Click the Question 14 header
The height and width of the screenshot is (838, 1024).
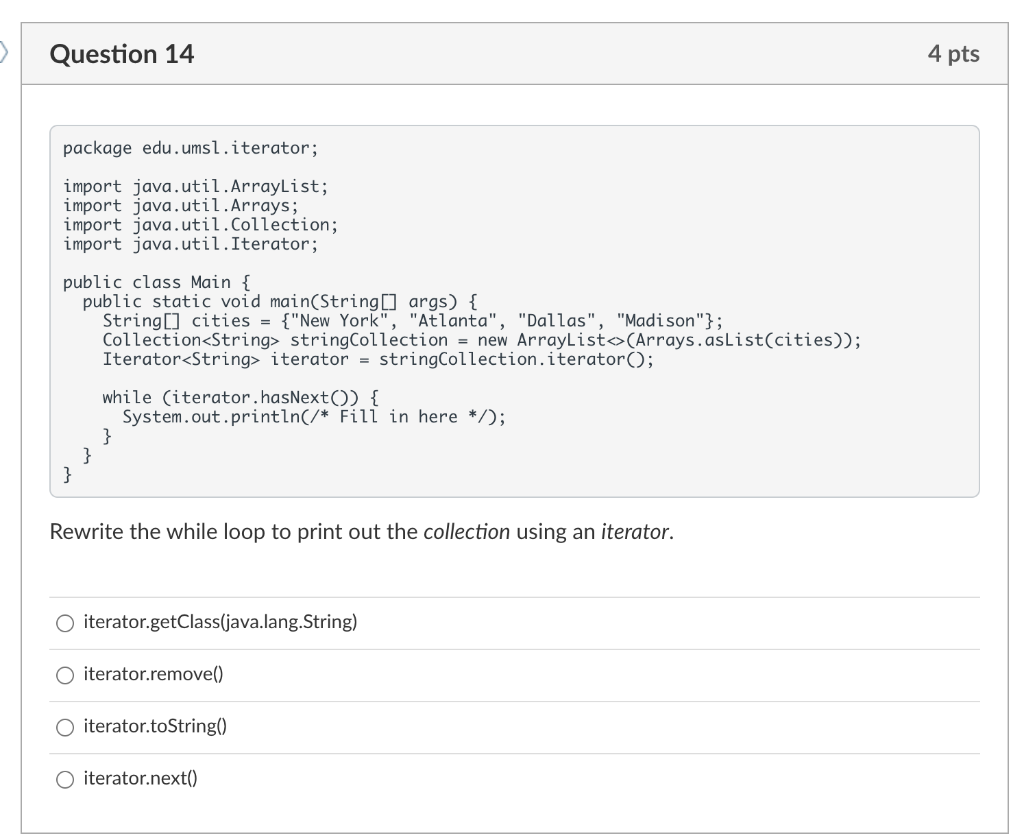pyautogui.click(x=124, y=54)
